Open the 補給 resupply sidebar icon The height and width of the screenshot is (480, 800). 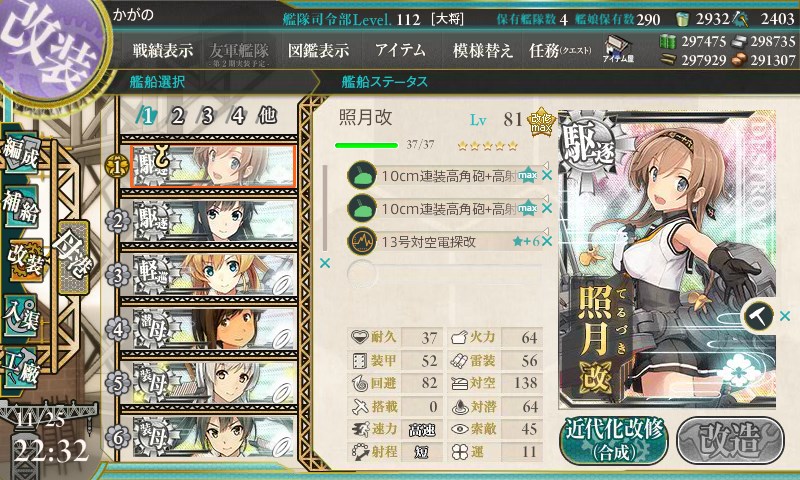pos(21,207)
